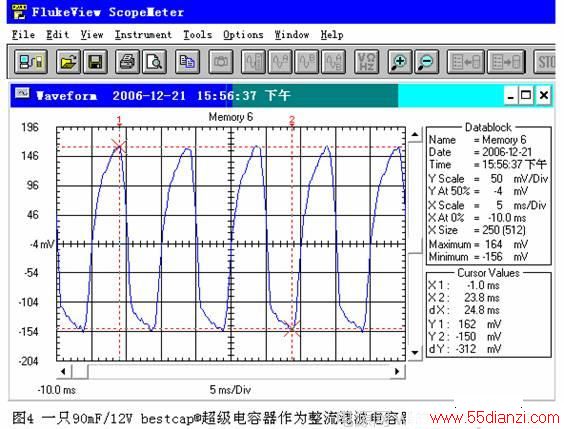Click the 'Maximum = 164 mV' row
Image resolution: width=564 pixels, height=429 pixels.
[x=478, y=244]
